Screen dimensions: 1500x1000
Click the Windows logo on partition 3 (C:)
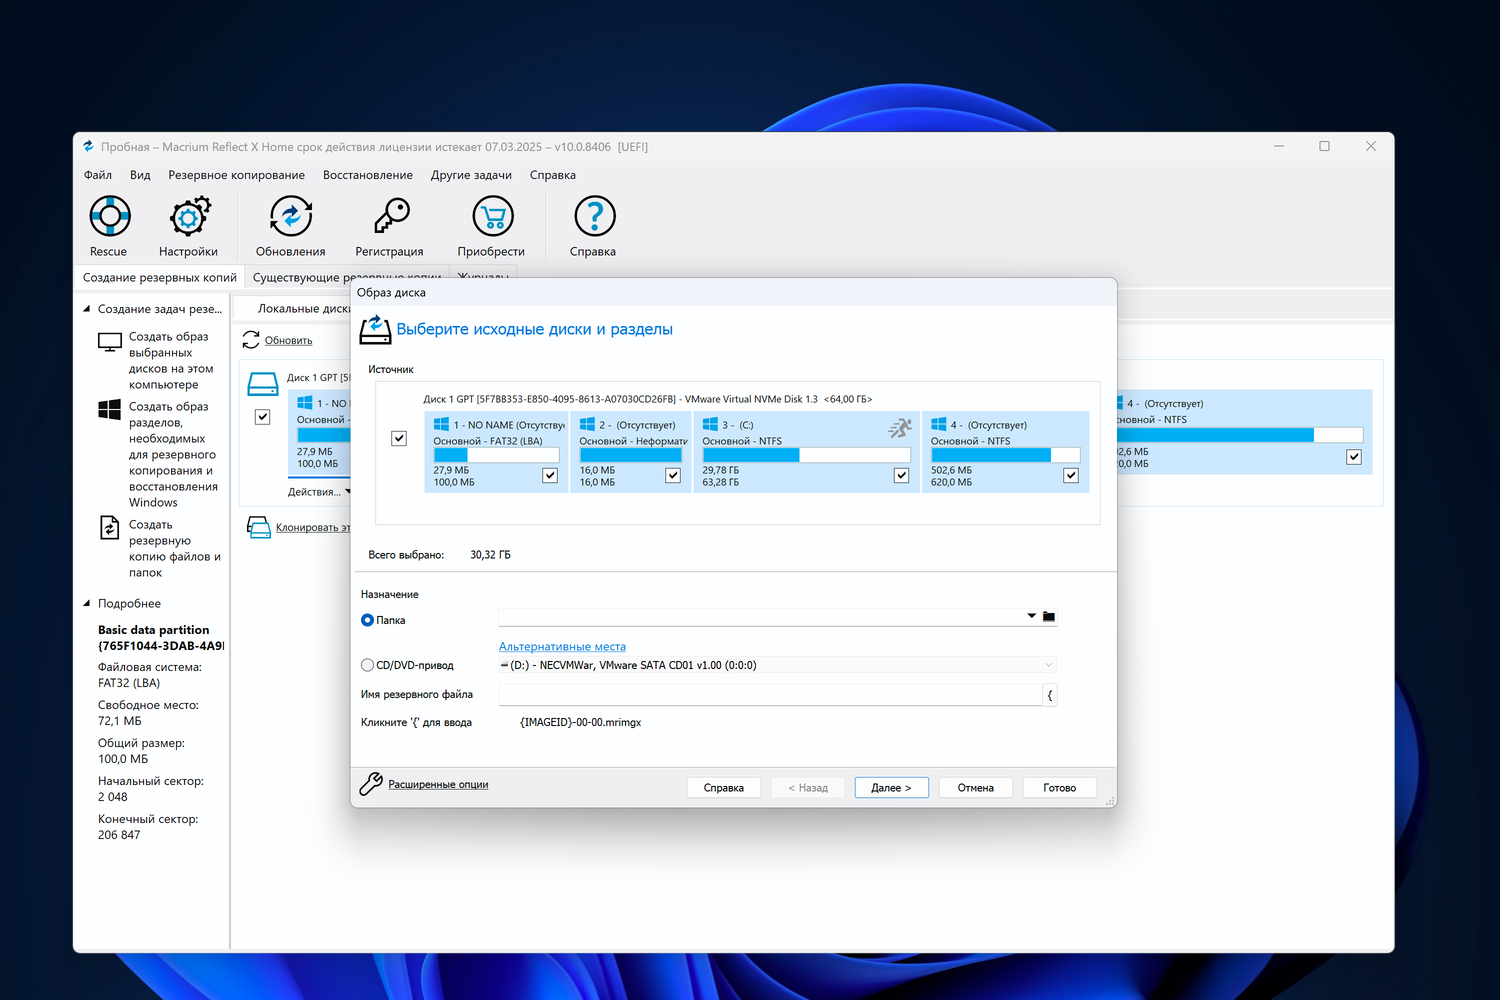tap(710, 424)
